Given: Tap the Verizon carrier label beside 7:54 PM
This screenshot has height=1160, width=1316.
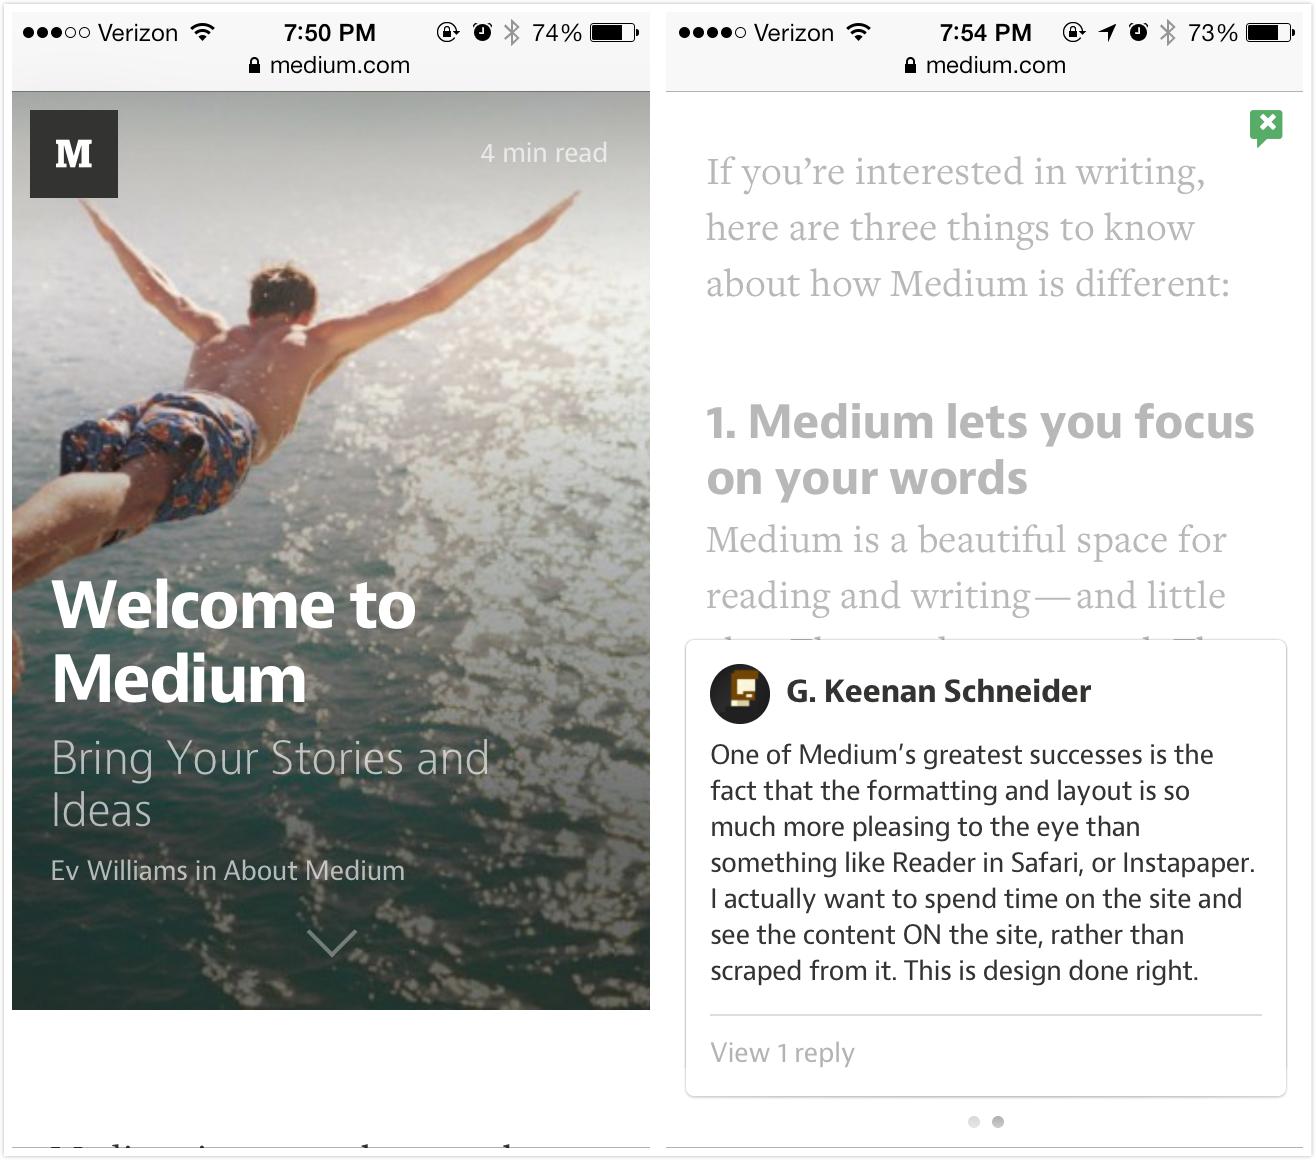Looking at the screenshot, I should point(794,33).
